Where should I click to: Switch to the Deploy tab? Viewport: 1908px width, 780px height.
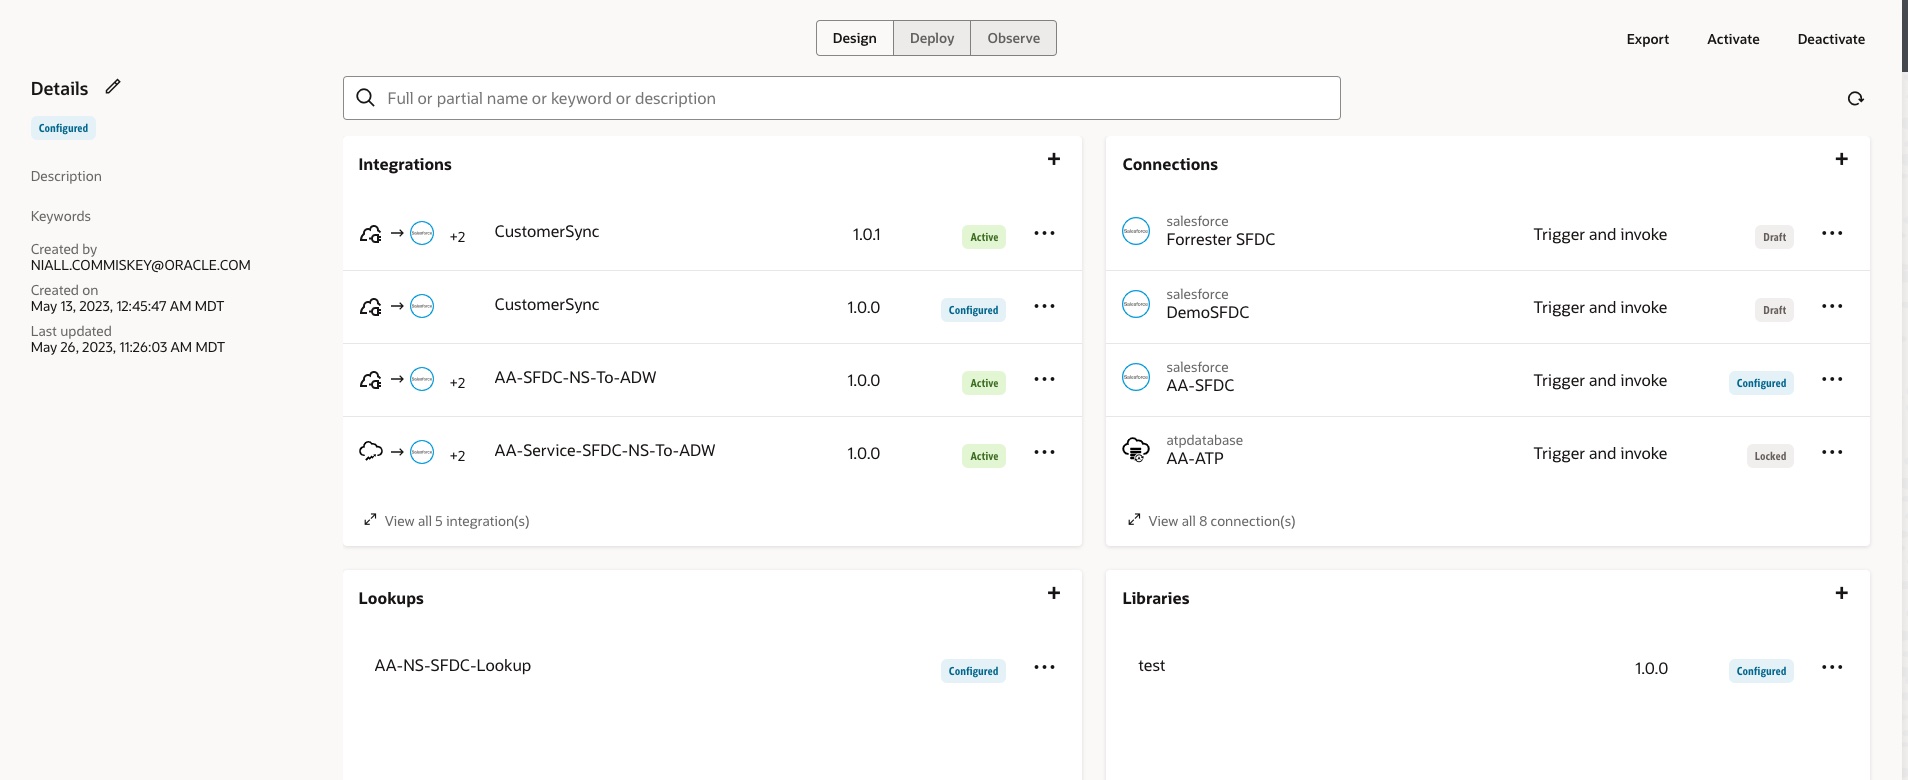click(932, 38)
